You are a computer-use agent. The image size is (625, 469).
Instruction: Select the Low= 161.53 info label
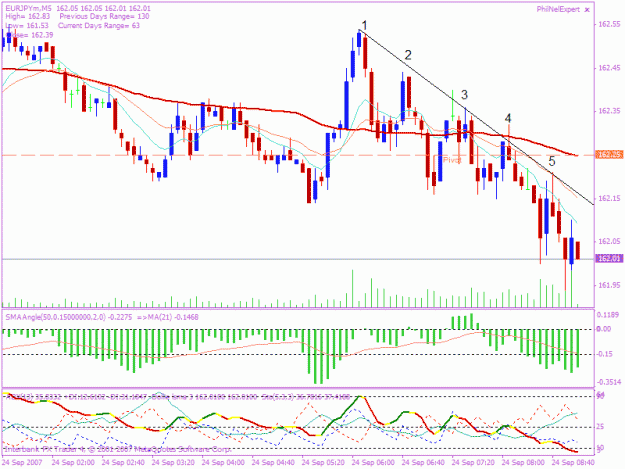tap(27, 26)
